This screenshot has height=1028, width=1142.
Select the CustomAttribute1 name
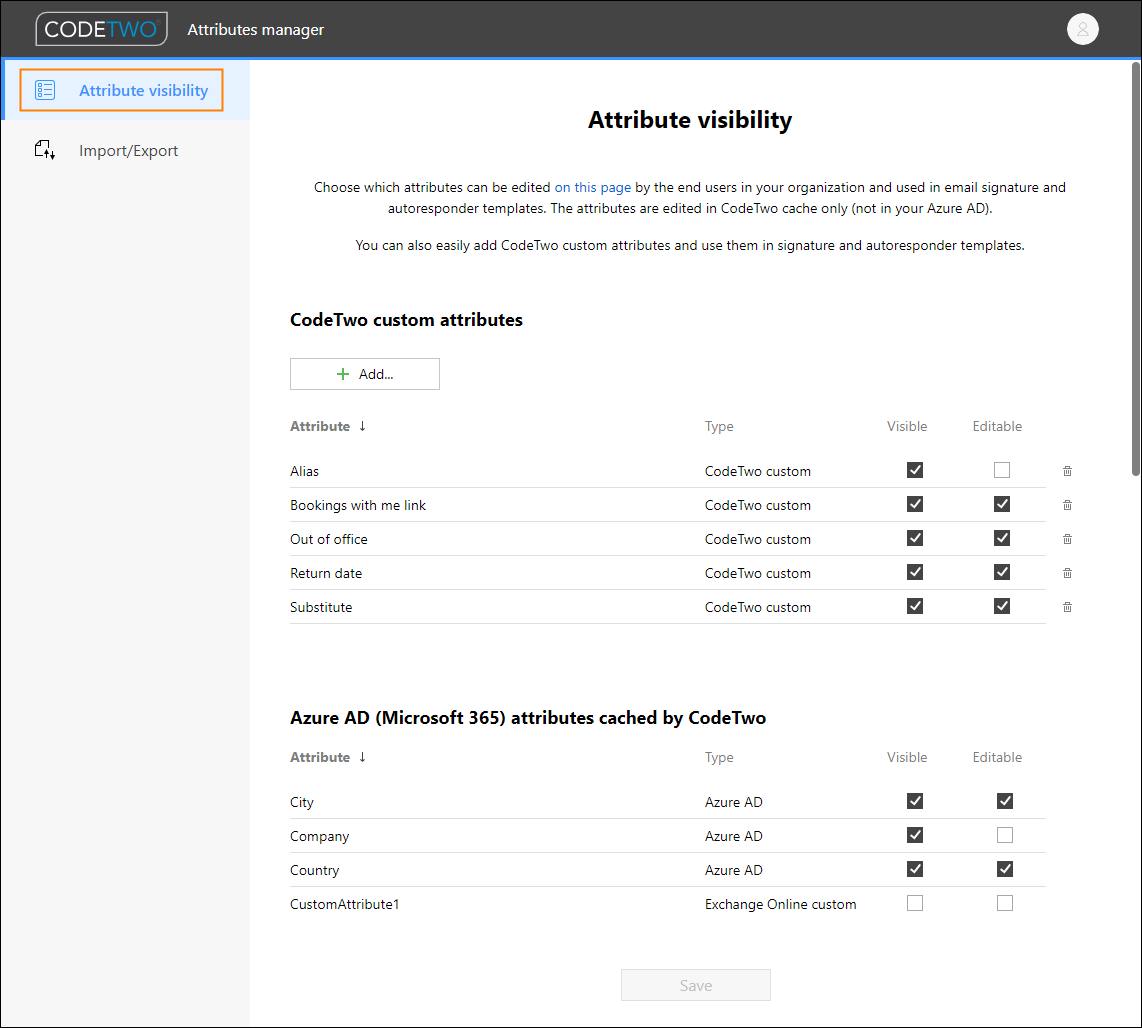344,904
